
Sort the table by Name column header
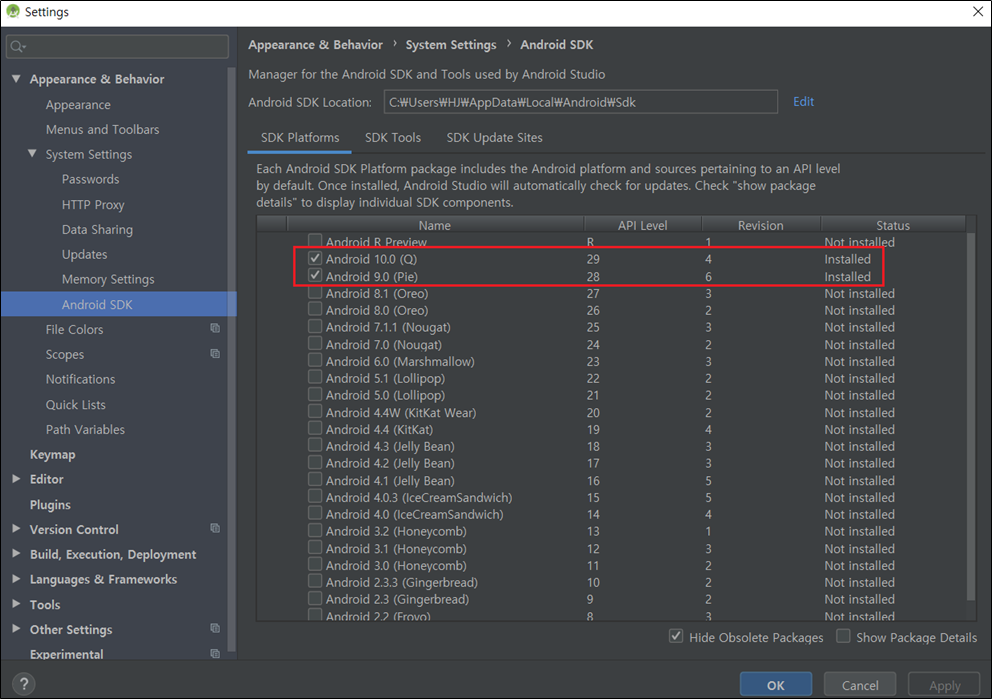(435, 225)
